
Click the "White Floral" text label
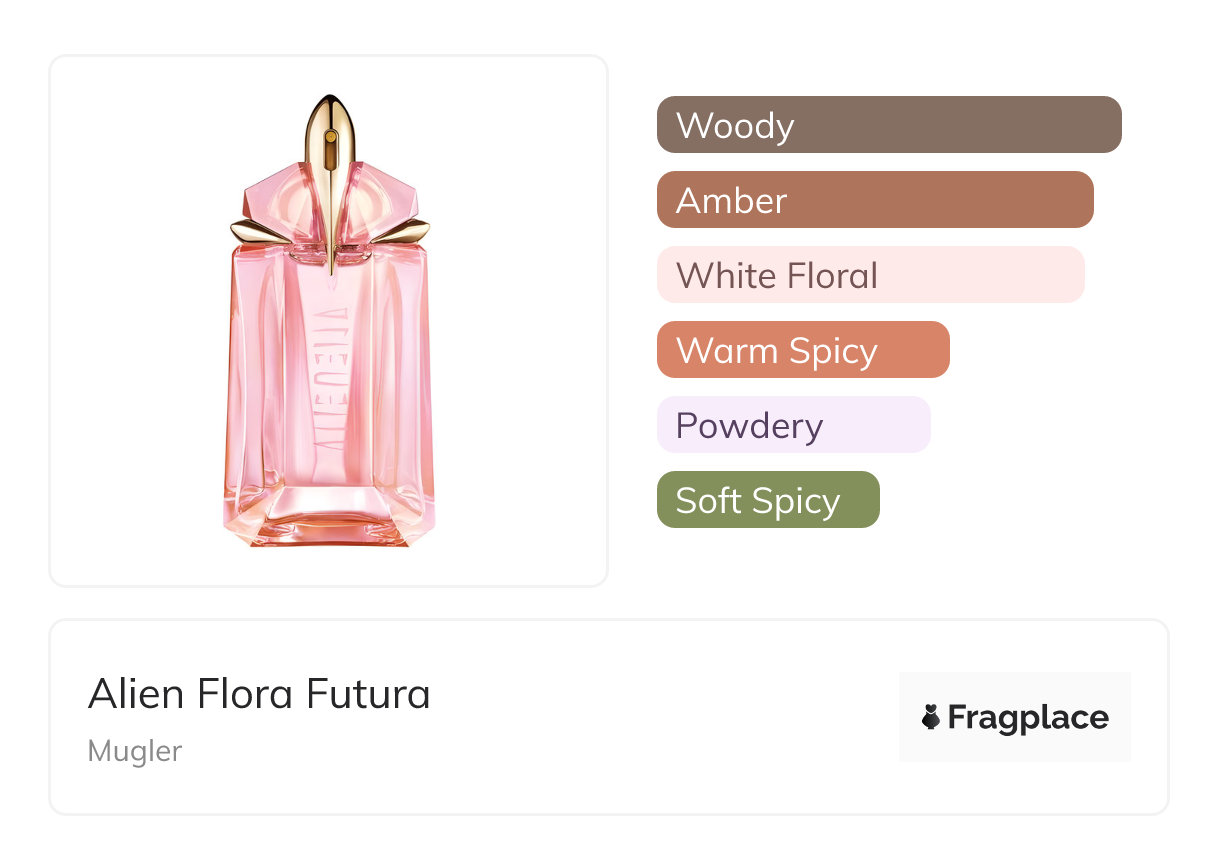(777, 276)
